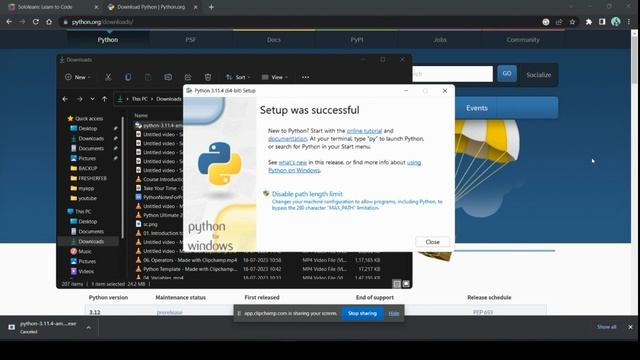Open Chrome extensions puzzle icon
This screenshot has width=640, height=360.
[589, 22]
